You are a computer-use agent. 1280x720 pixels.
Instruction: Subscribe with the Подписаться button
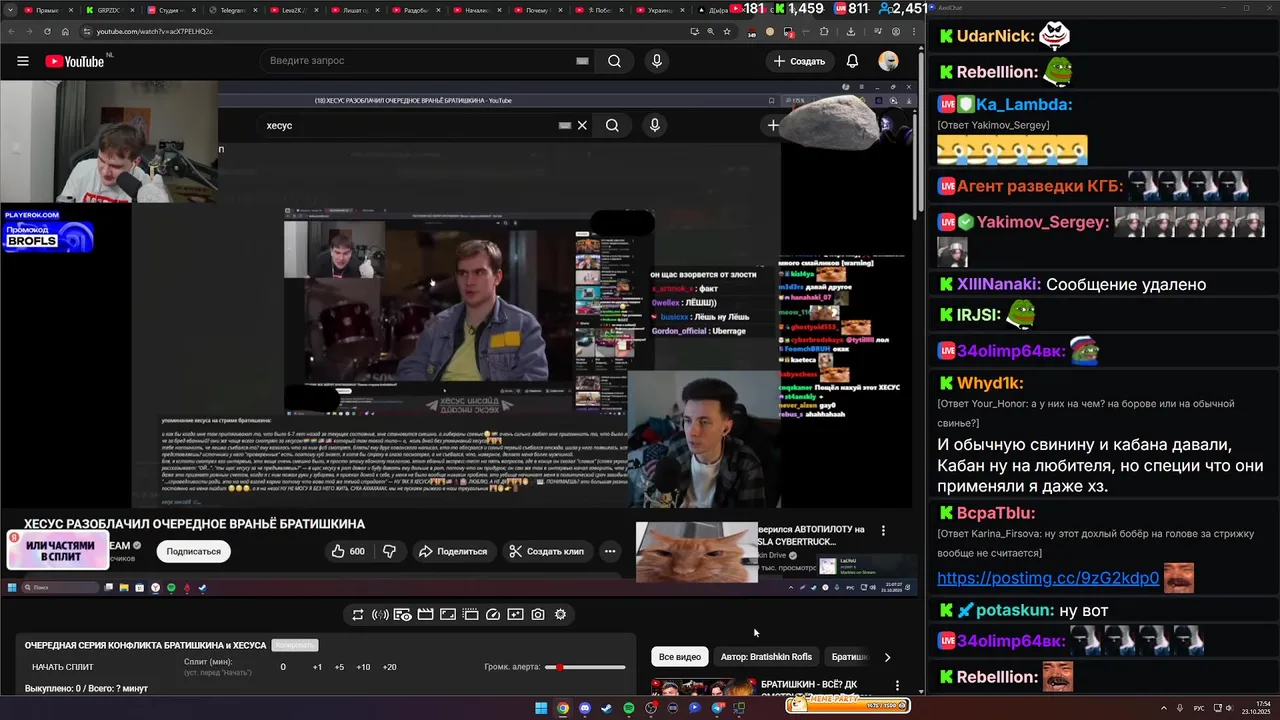tap(193, 551)
